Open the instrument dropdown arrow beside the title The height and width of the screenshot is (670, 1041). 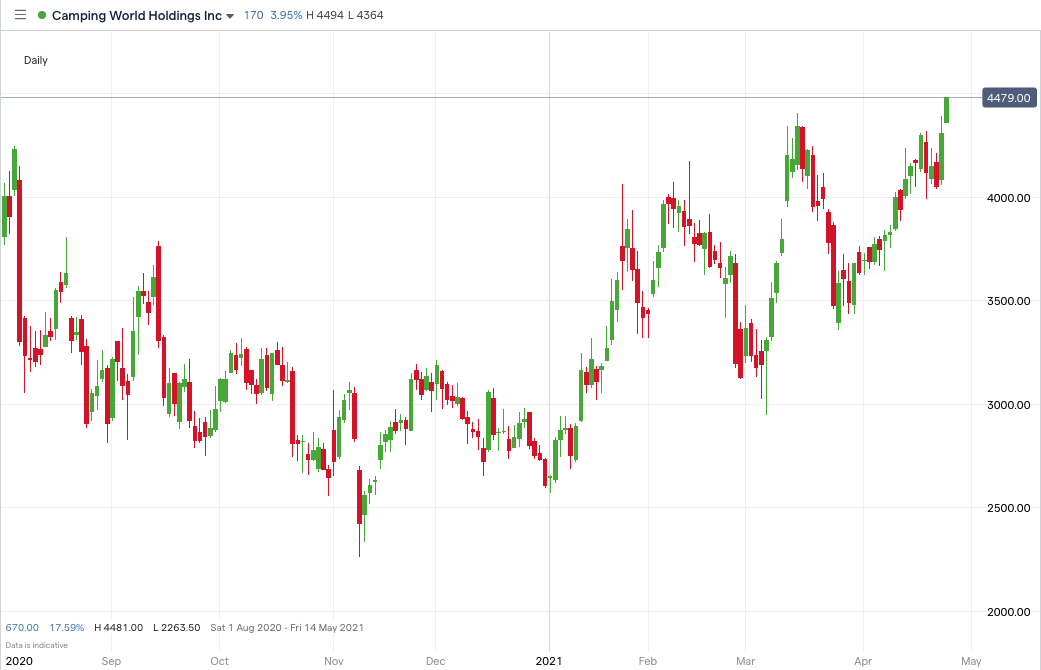[230, 16]
